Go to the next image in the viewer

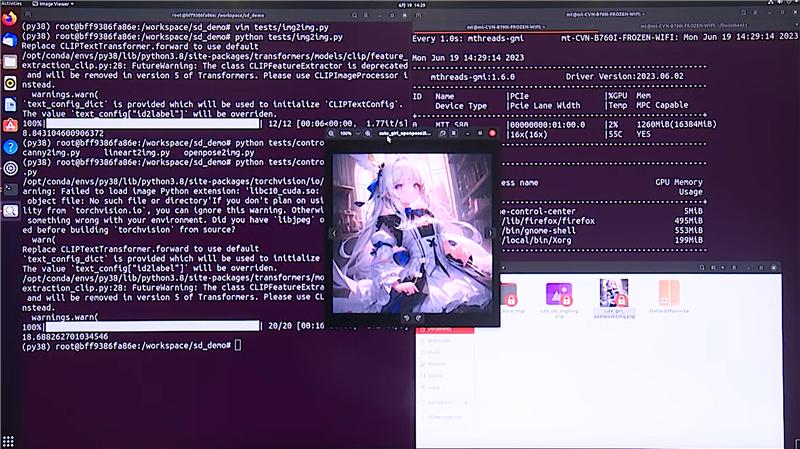490,234
